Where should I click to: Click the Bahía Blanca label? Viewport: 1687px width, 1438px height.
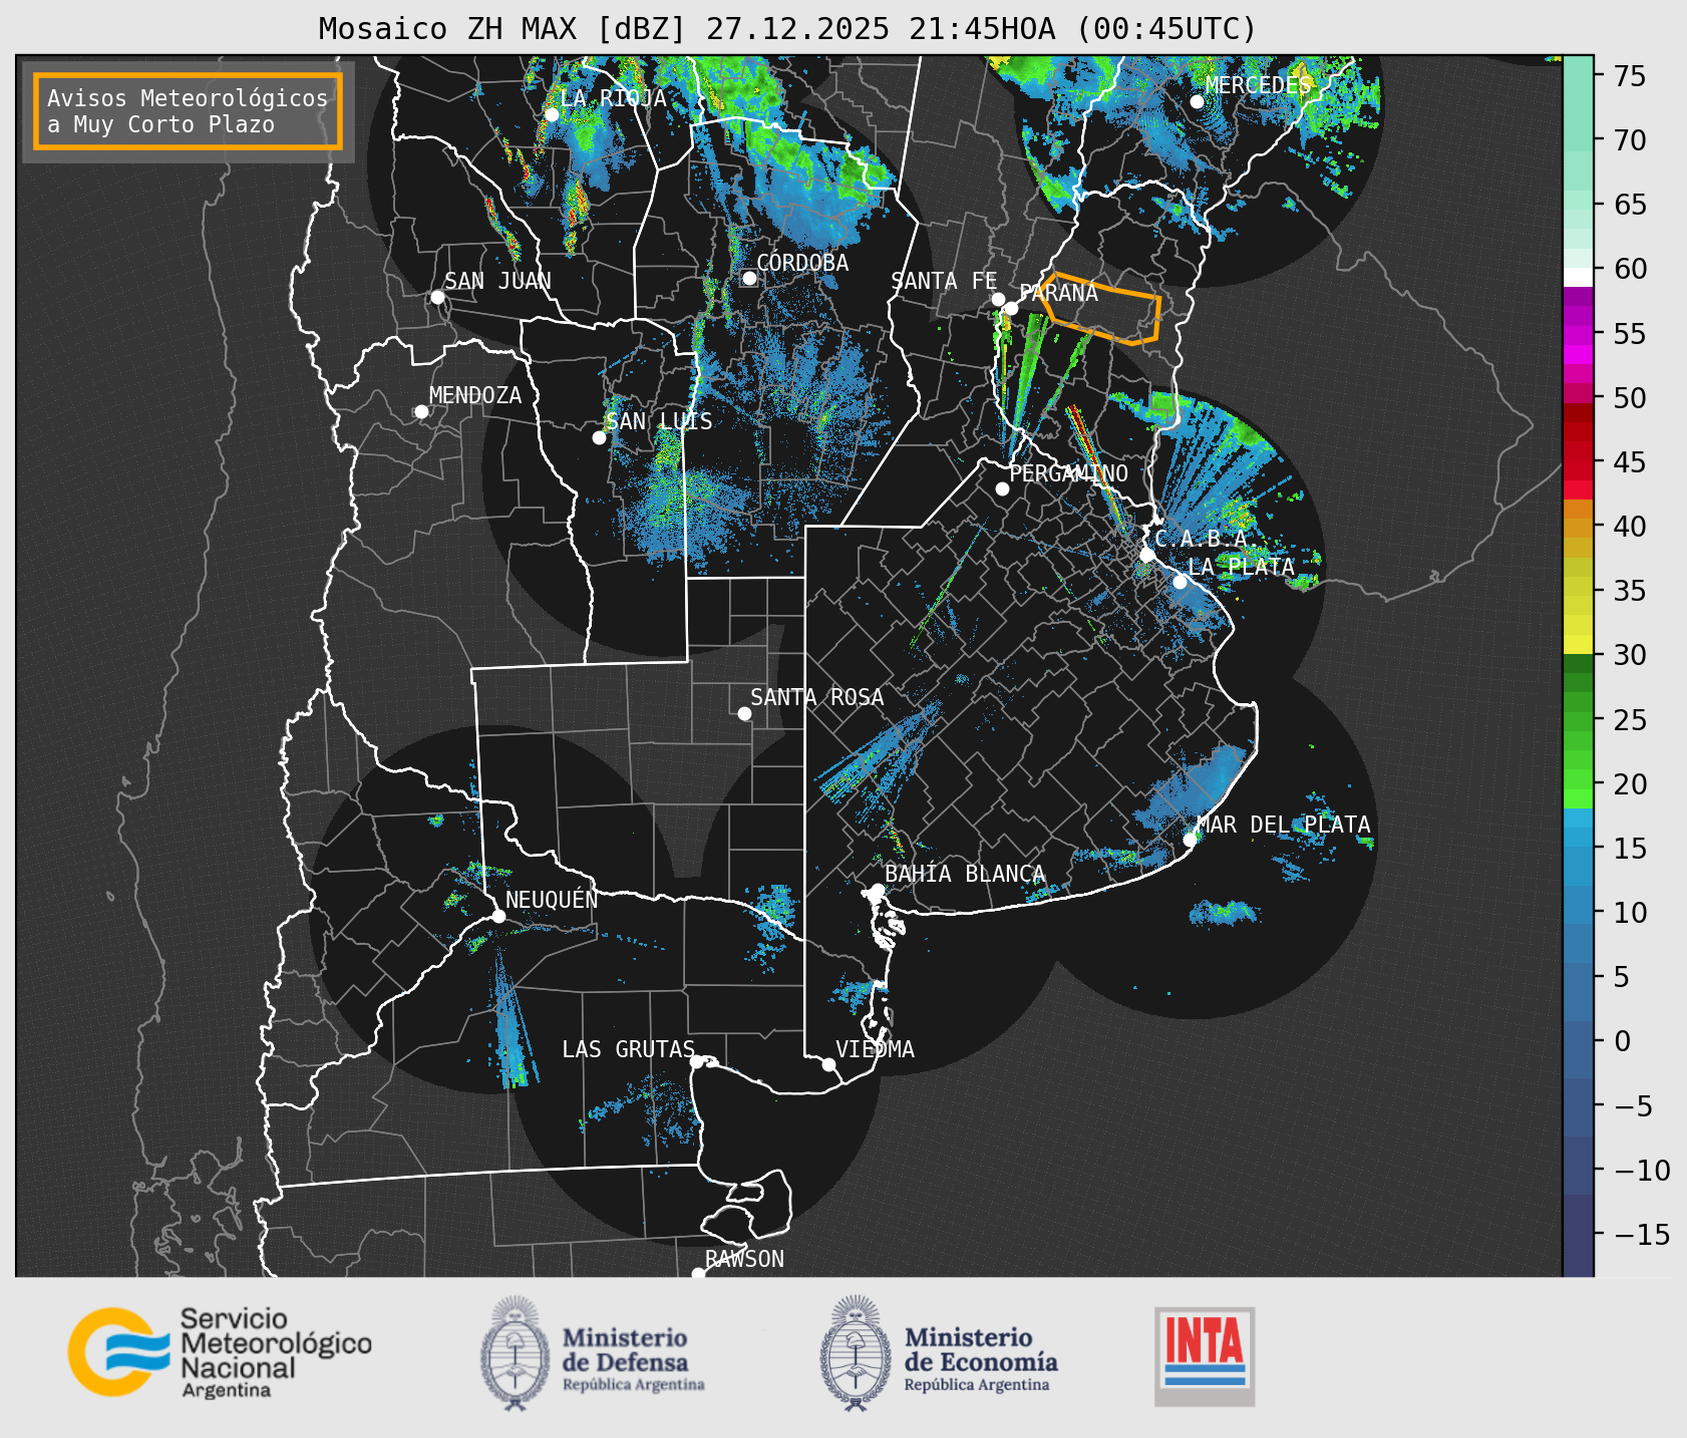click(964, 874)
